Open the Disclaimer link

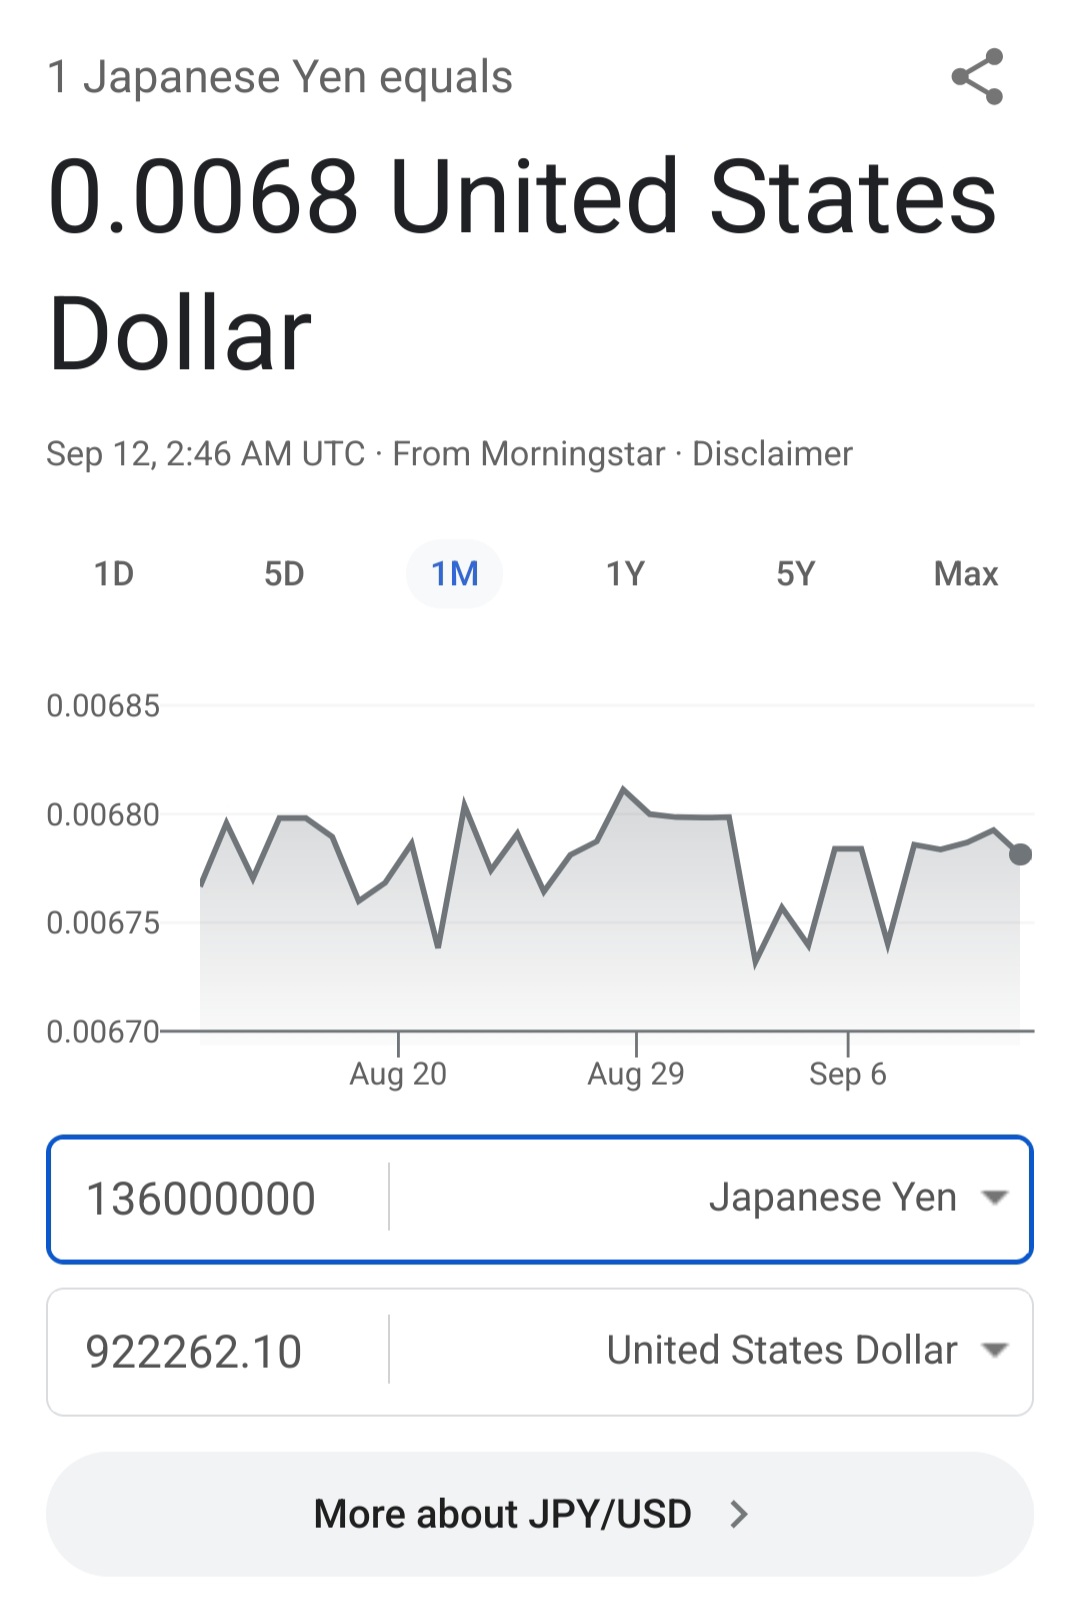click(772, 454)
